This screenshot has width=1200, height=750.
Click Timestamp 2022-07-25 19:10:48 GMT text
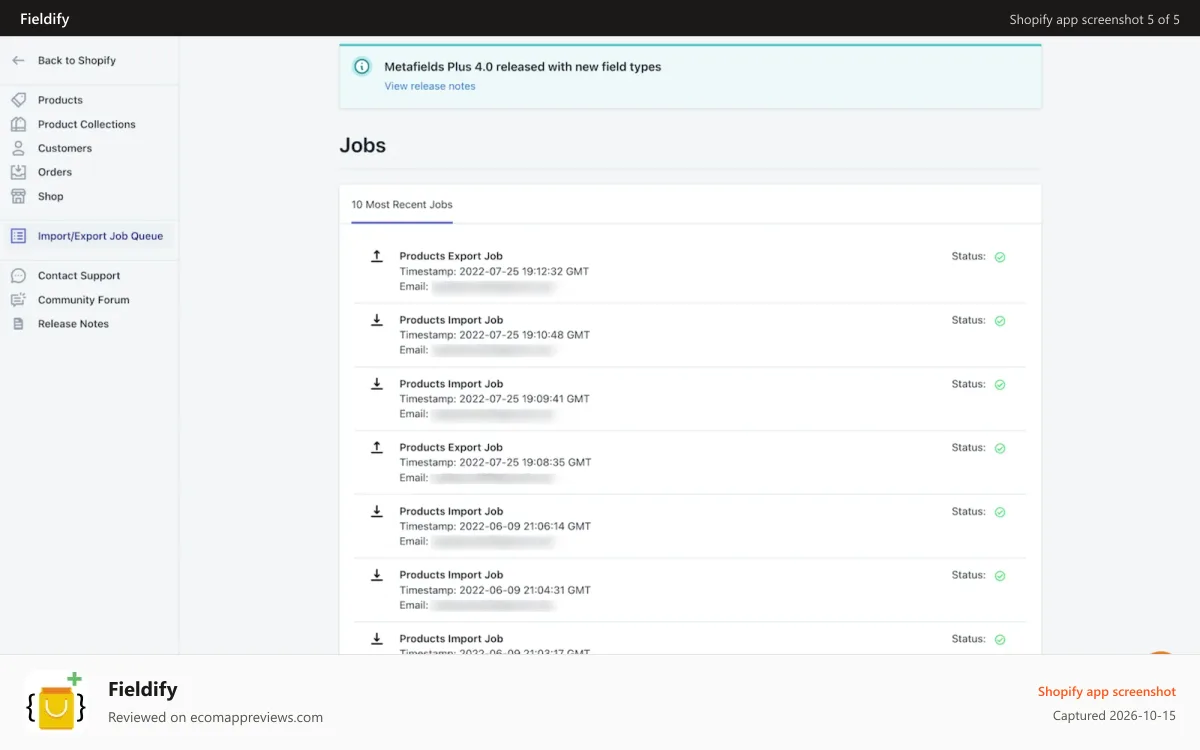495,335
